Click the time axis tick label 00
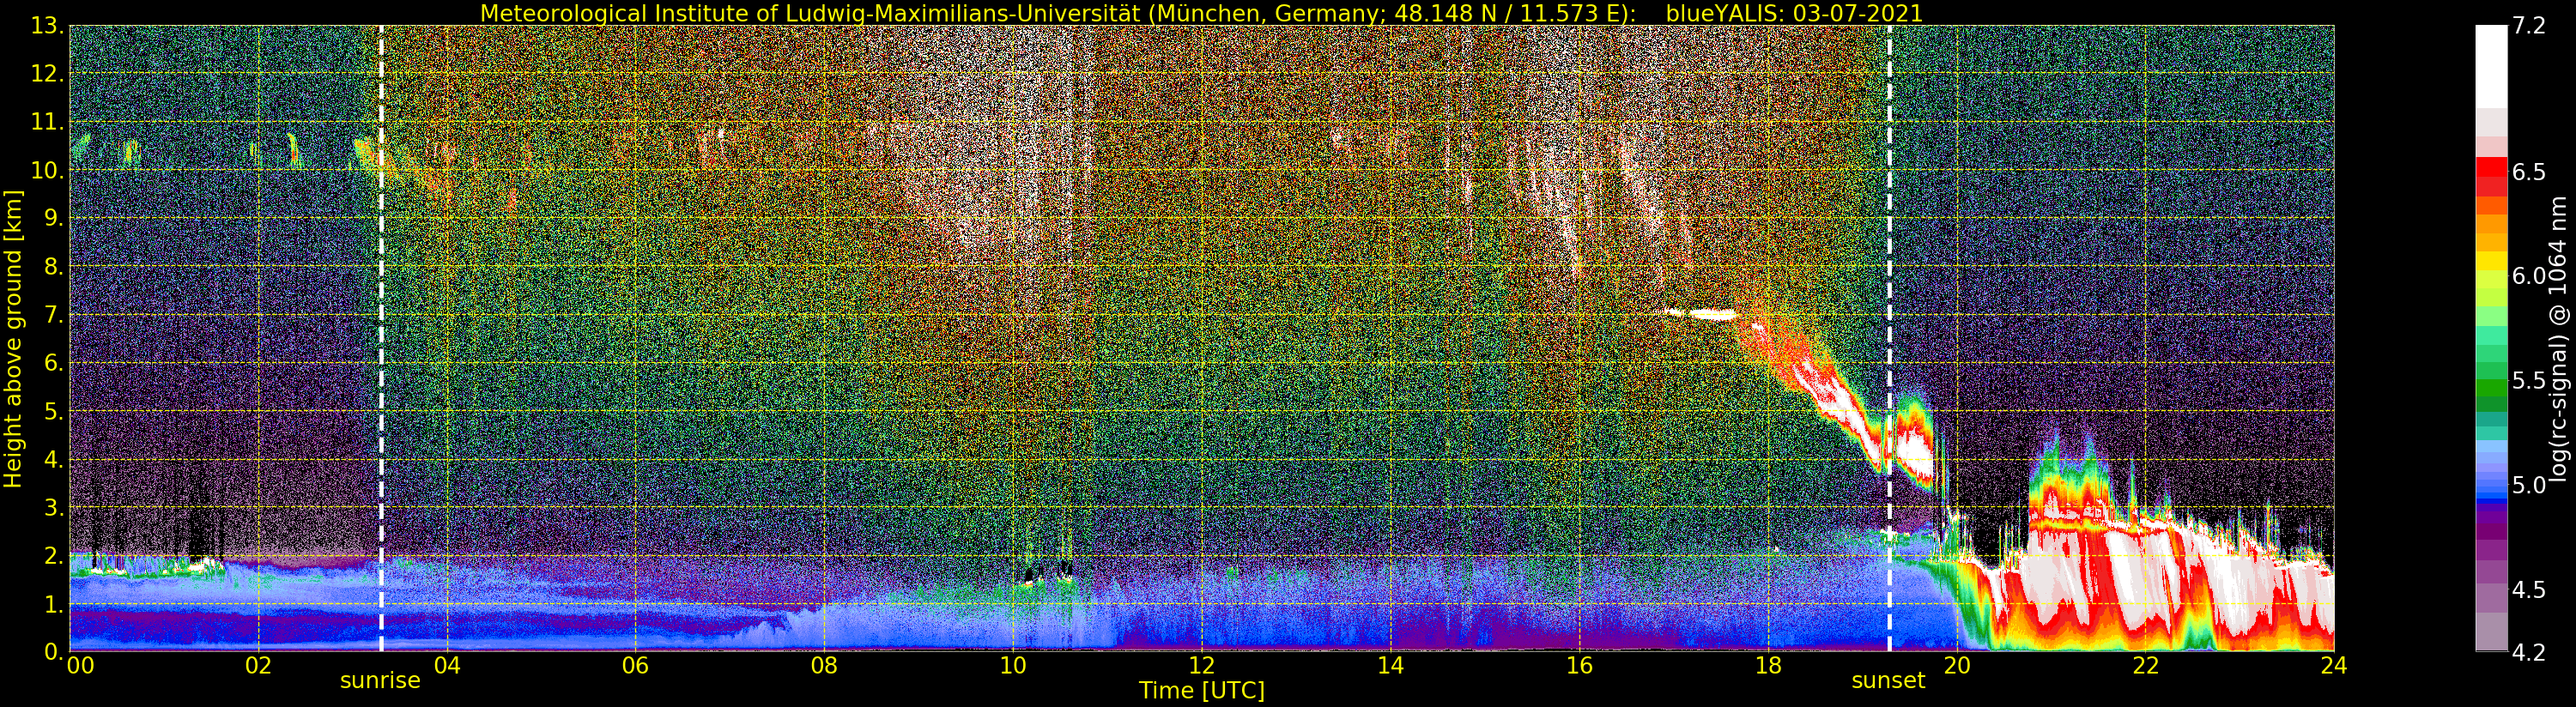The width and height of the screenshot is (2576, 707). 80,666
